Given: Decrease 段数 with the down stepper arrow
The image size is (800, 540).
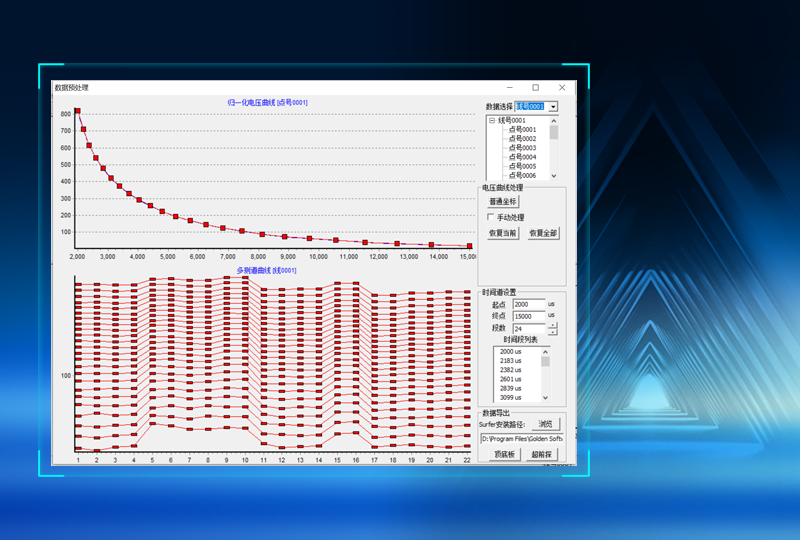Looking at the screenshot, I should click(552, 332).
